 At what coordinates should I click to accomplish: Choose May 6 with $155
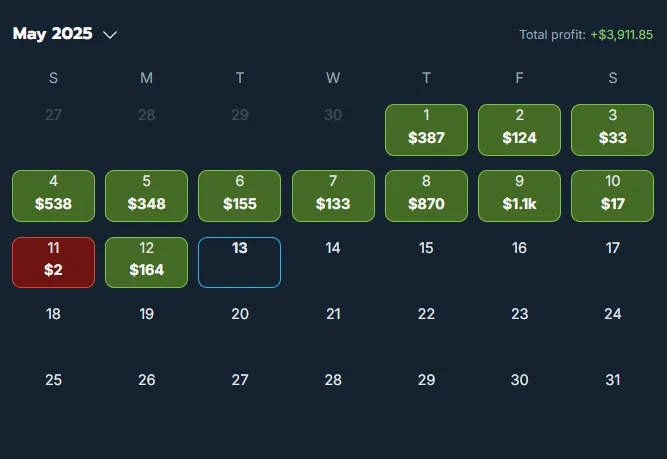click(x=239, y=196)
